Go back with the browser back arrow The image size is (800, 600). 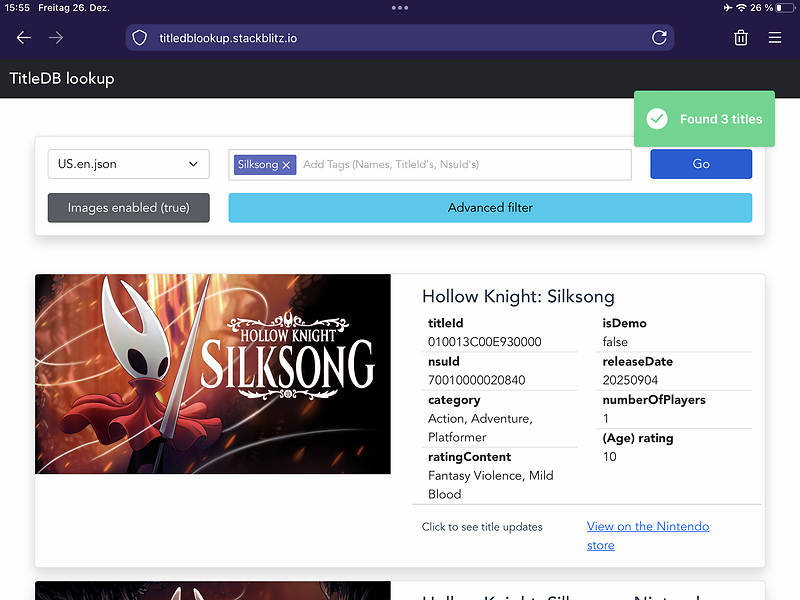[x=24, y=38]
